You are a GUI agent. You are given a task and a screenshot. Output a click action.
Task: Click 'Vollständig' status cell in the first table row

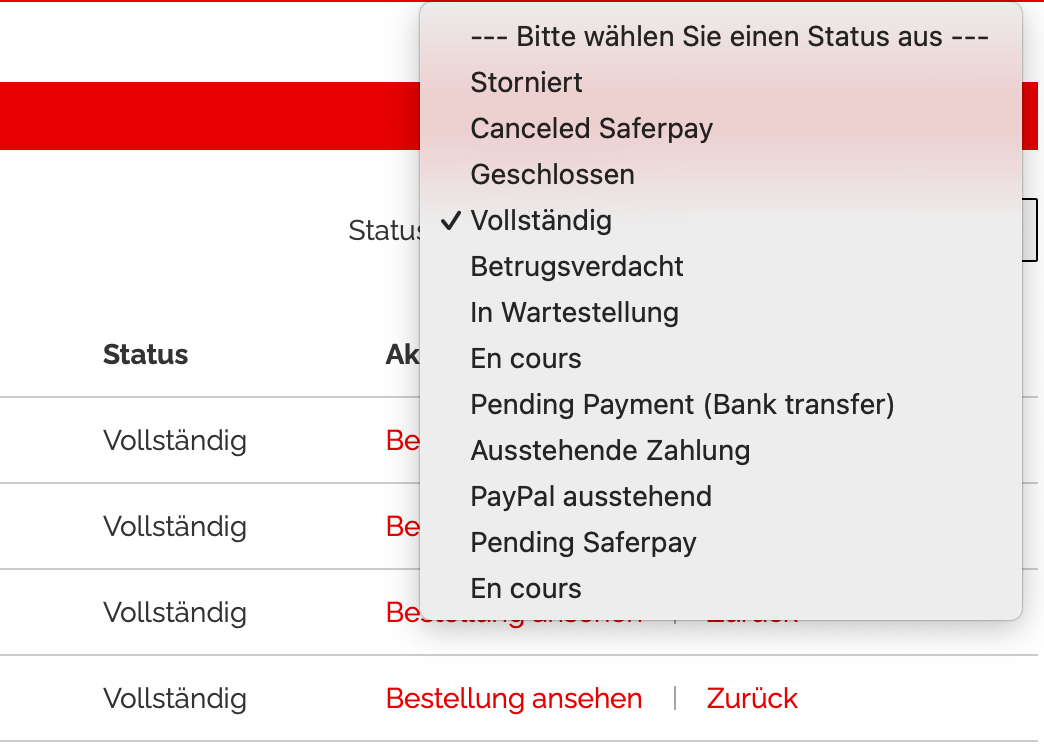(175, 440)
